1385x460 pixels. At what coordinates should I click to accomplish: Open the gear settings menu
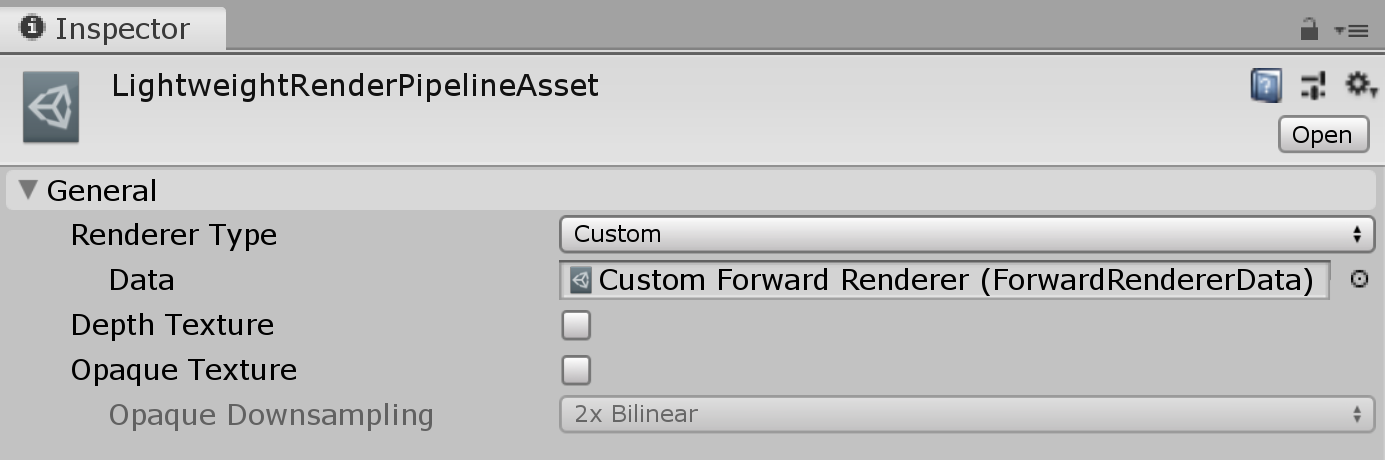(1359, 85)
